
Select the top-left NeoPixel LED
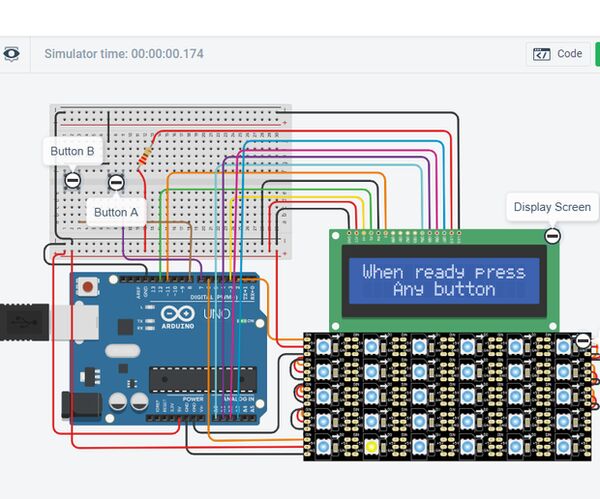coord(323,347)
